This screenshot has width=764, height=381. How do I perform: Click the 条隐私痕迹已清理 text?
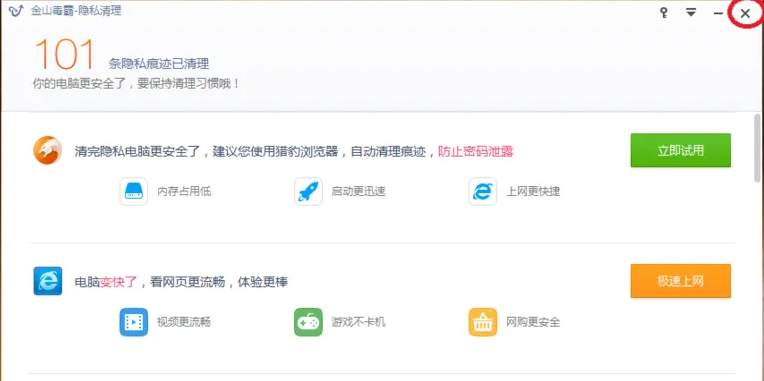[x=159, y=64]
